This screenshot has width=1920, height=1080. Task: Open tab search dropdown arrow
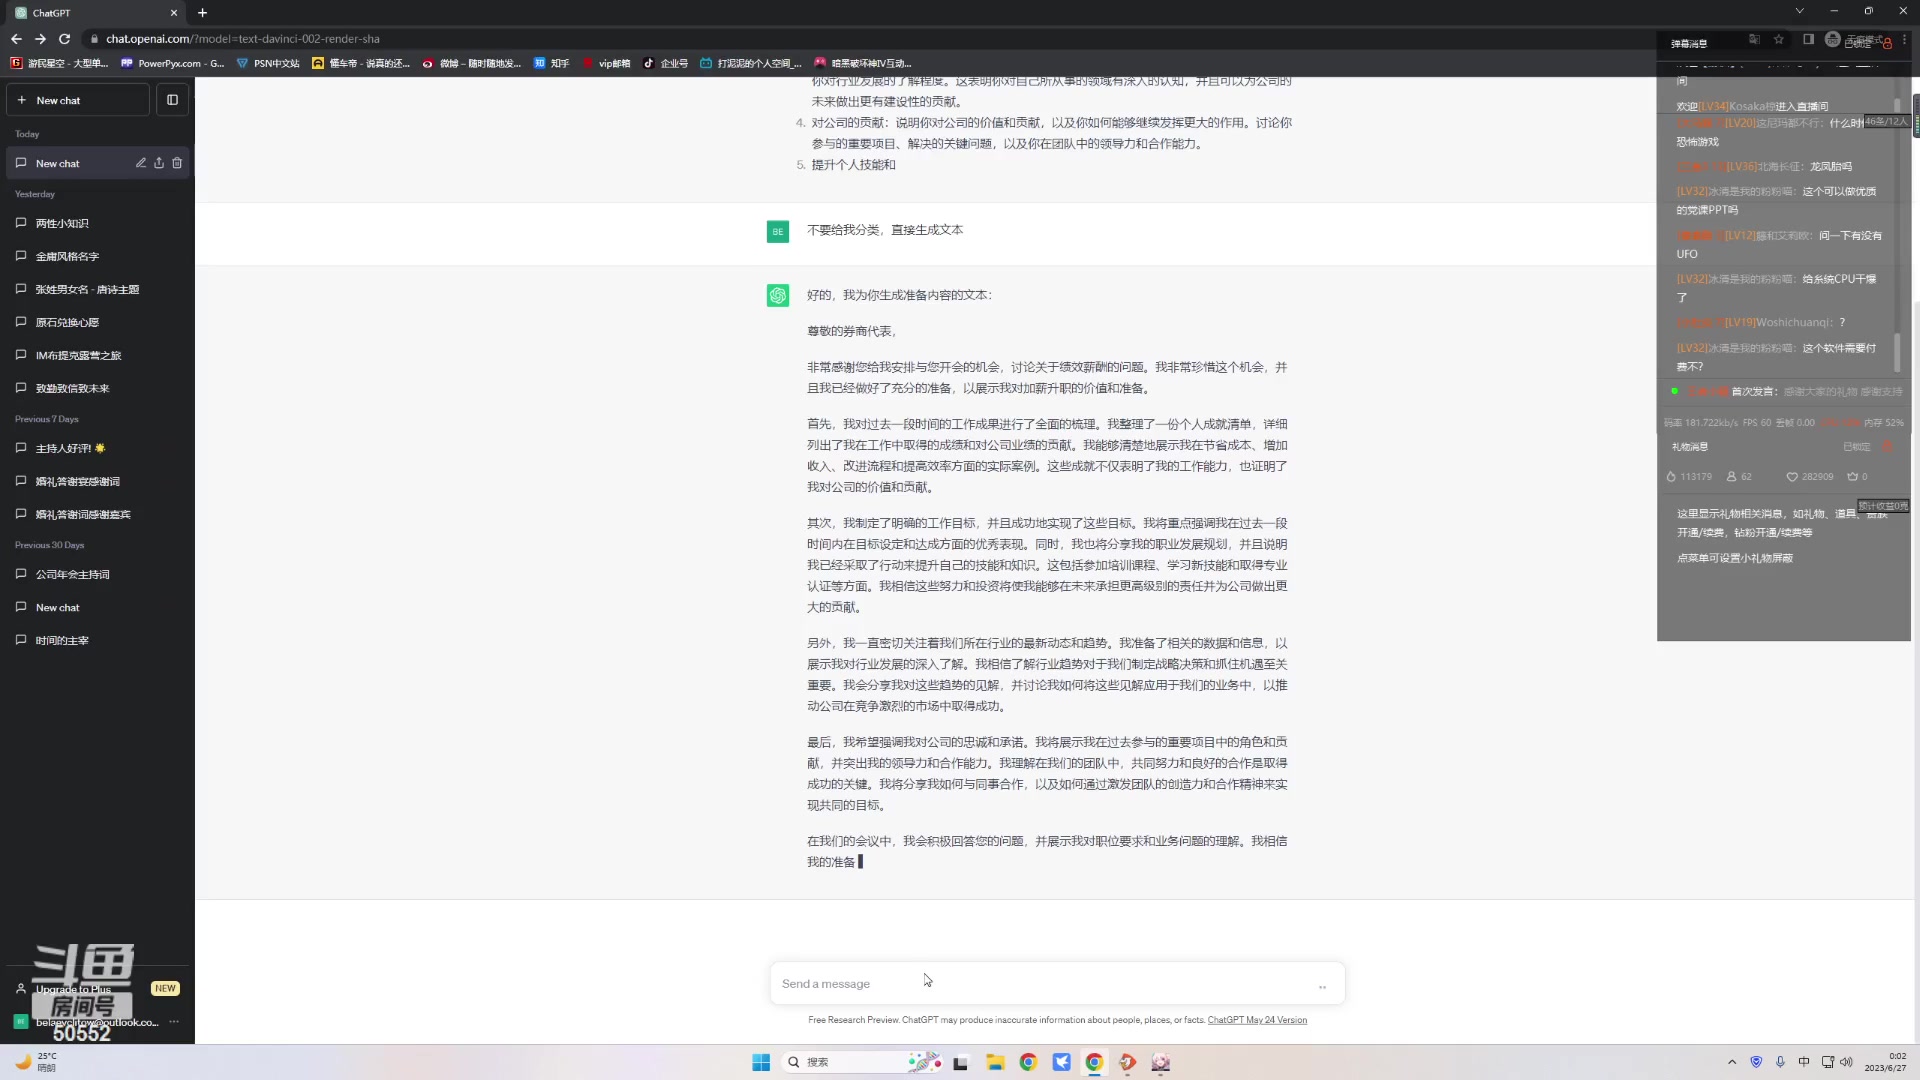(1799, 11)
